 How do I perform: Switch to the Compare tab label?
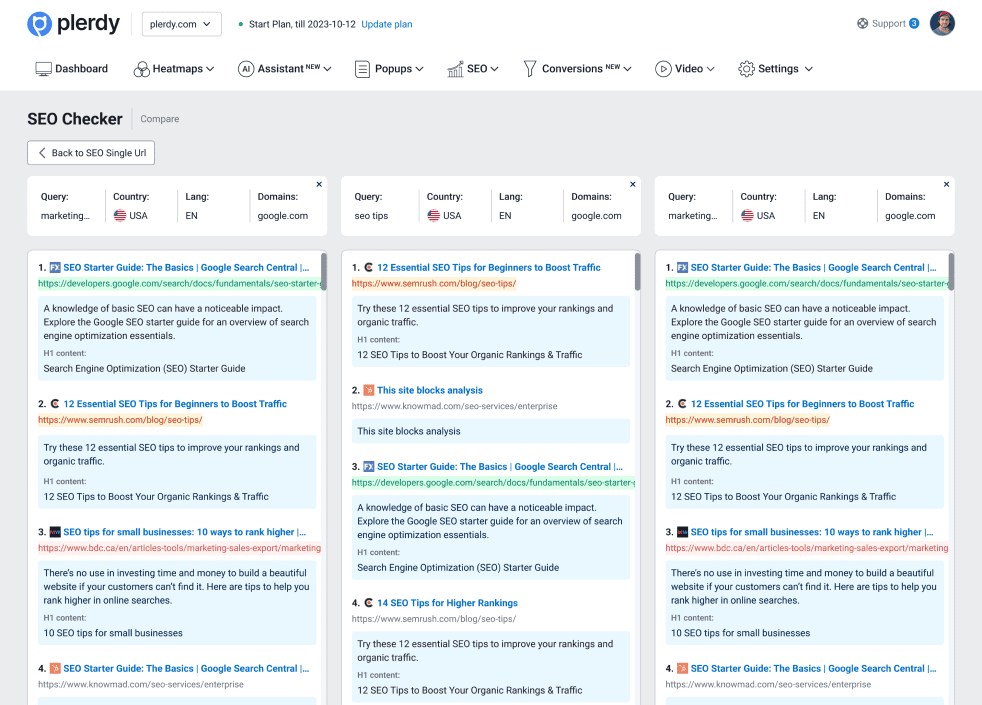click(x=160, y=119)
